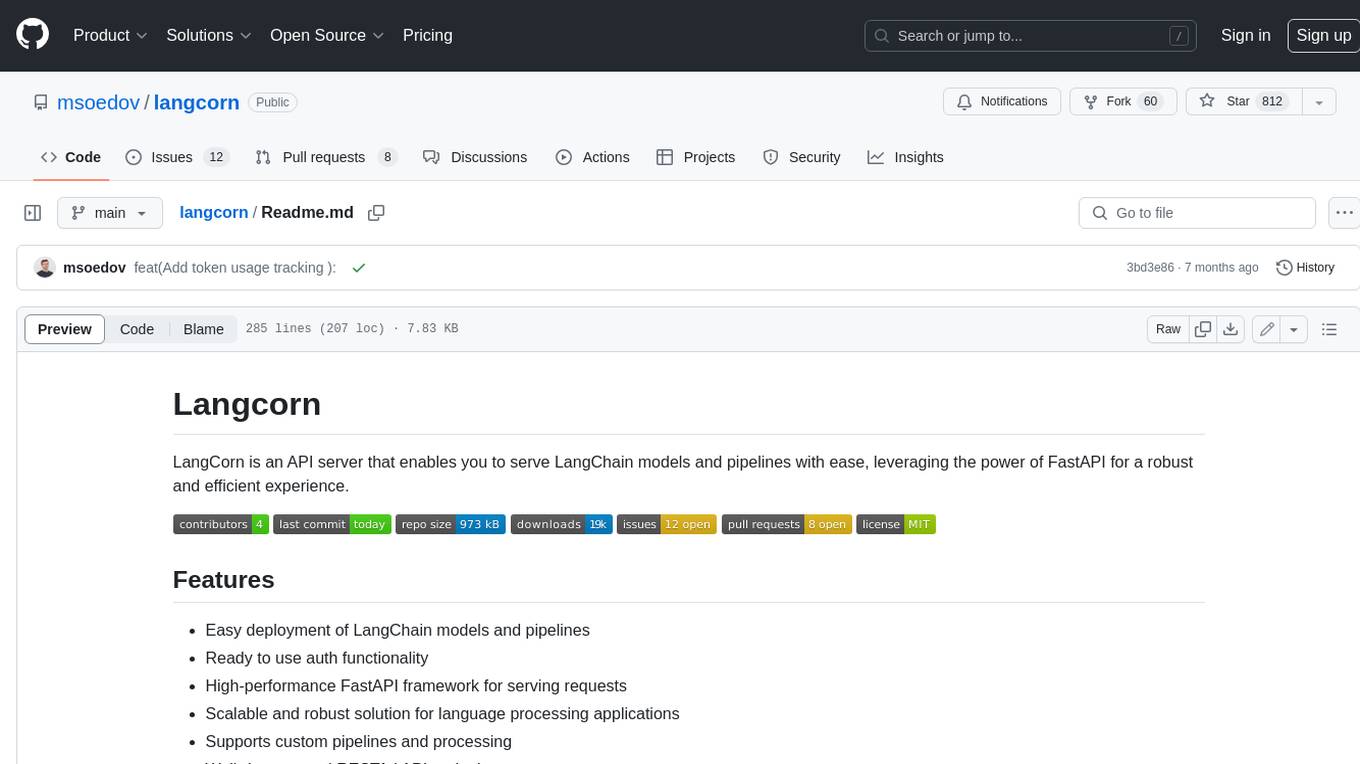Click the Notifications bell button
The width and height of the screenshot is (1360, 764).
1002,101
